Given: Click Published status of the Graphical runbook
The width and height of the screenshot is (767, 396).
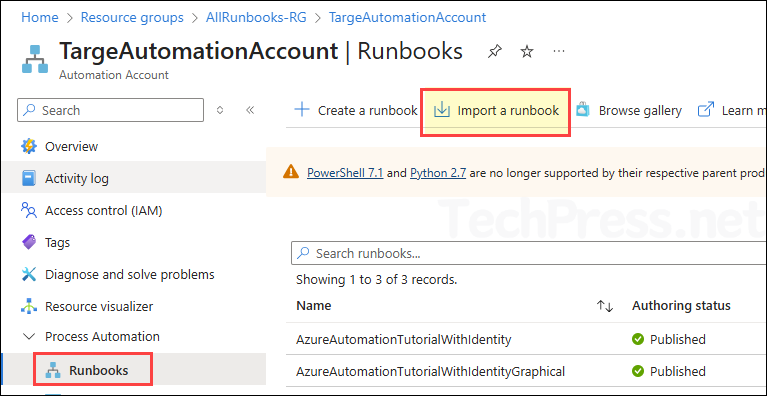Looking at the screenshot, I should [677, 371].
